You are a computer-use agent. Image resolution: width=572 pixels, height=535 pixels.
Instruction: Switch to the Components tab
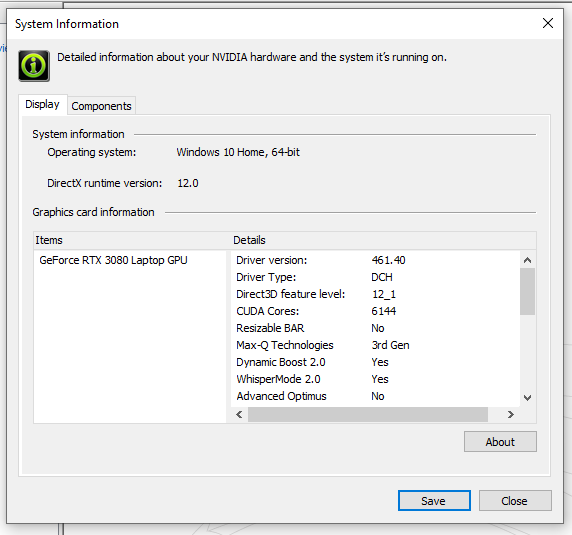pyautogui.click(x=101, y=106)
